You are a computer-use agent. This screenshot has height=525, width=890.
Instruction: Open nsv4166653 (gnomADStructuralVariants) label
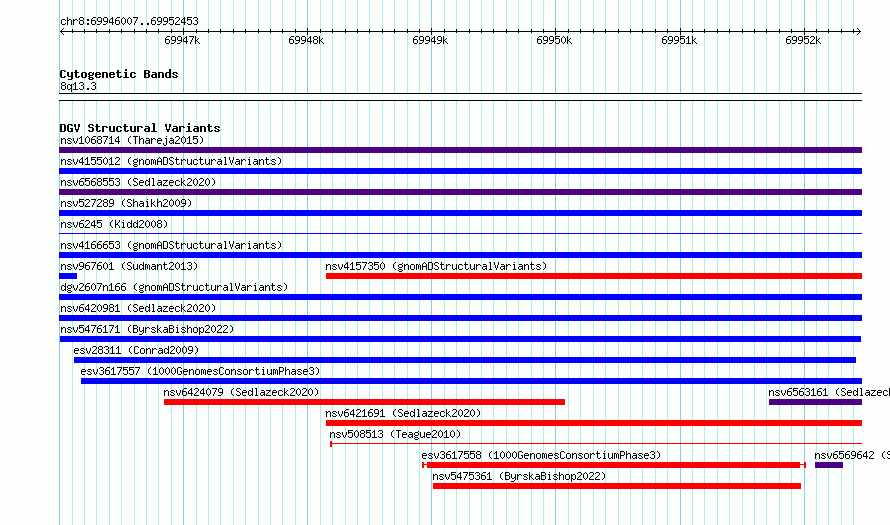(171, 245)
